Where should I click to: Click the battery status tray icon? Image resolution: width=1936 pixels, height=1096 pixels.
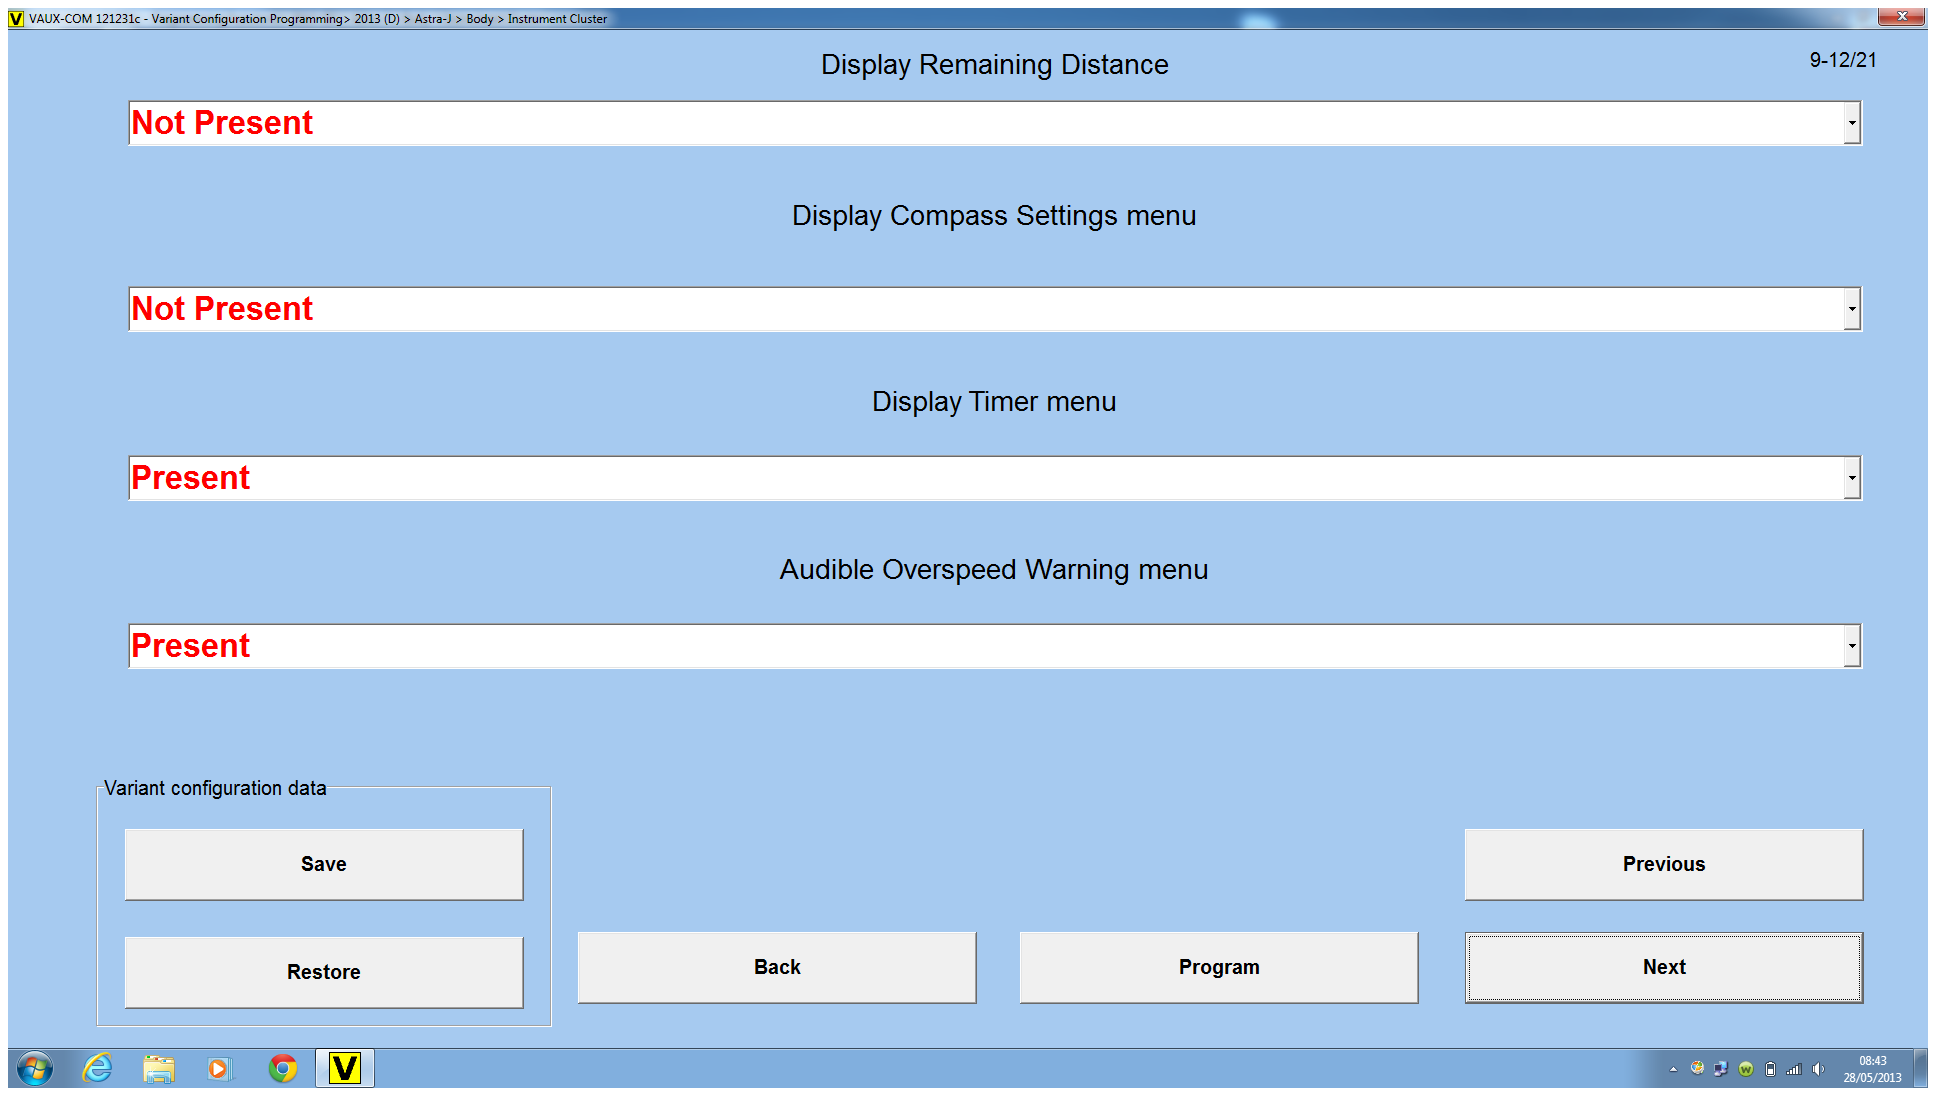[x=1770, y=1069]
